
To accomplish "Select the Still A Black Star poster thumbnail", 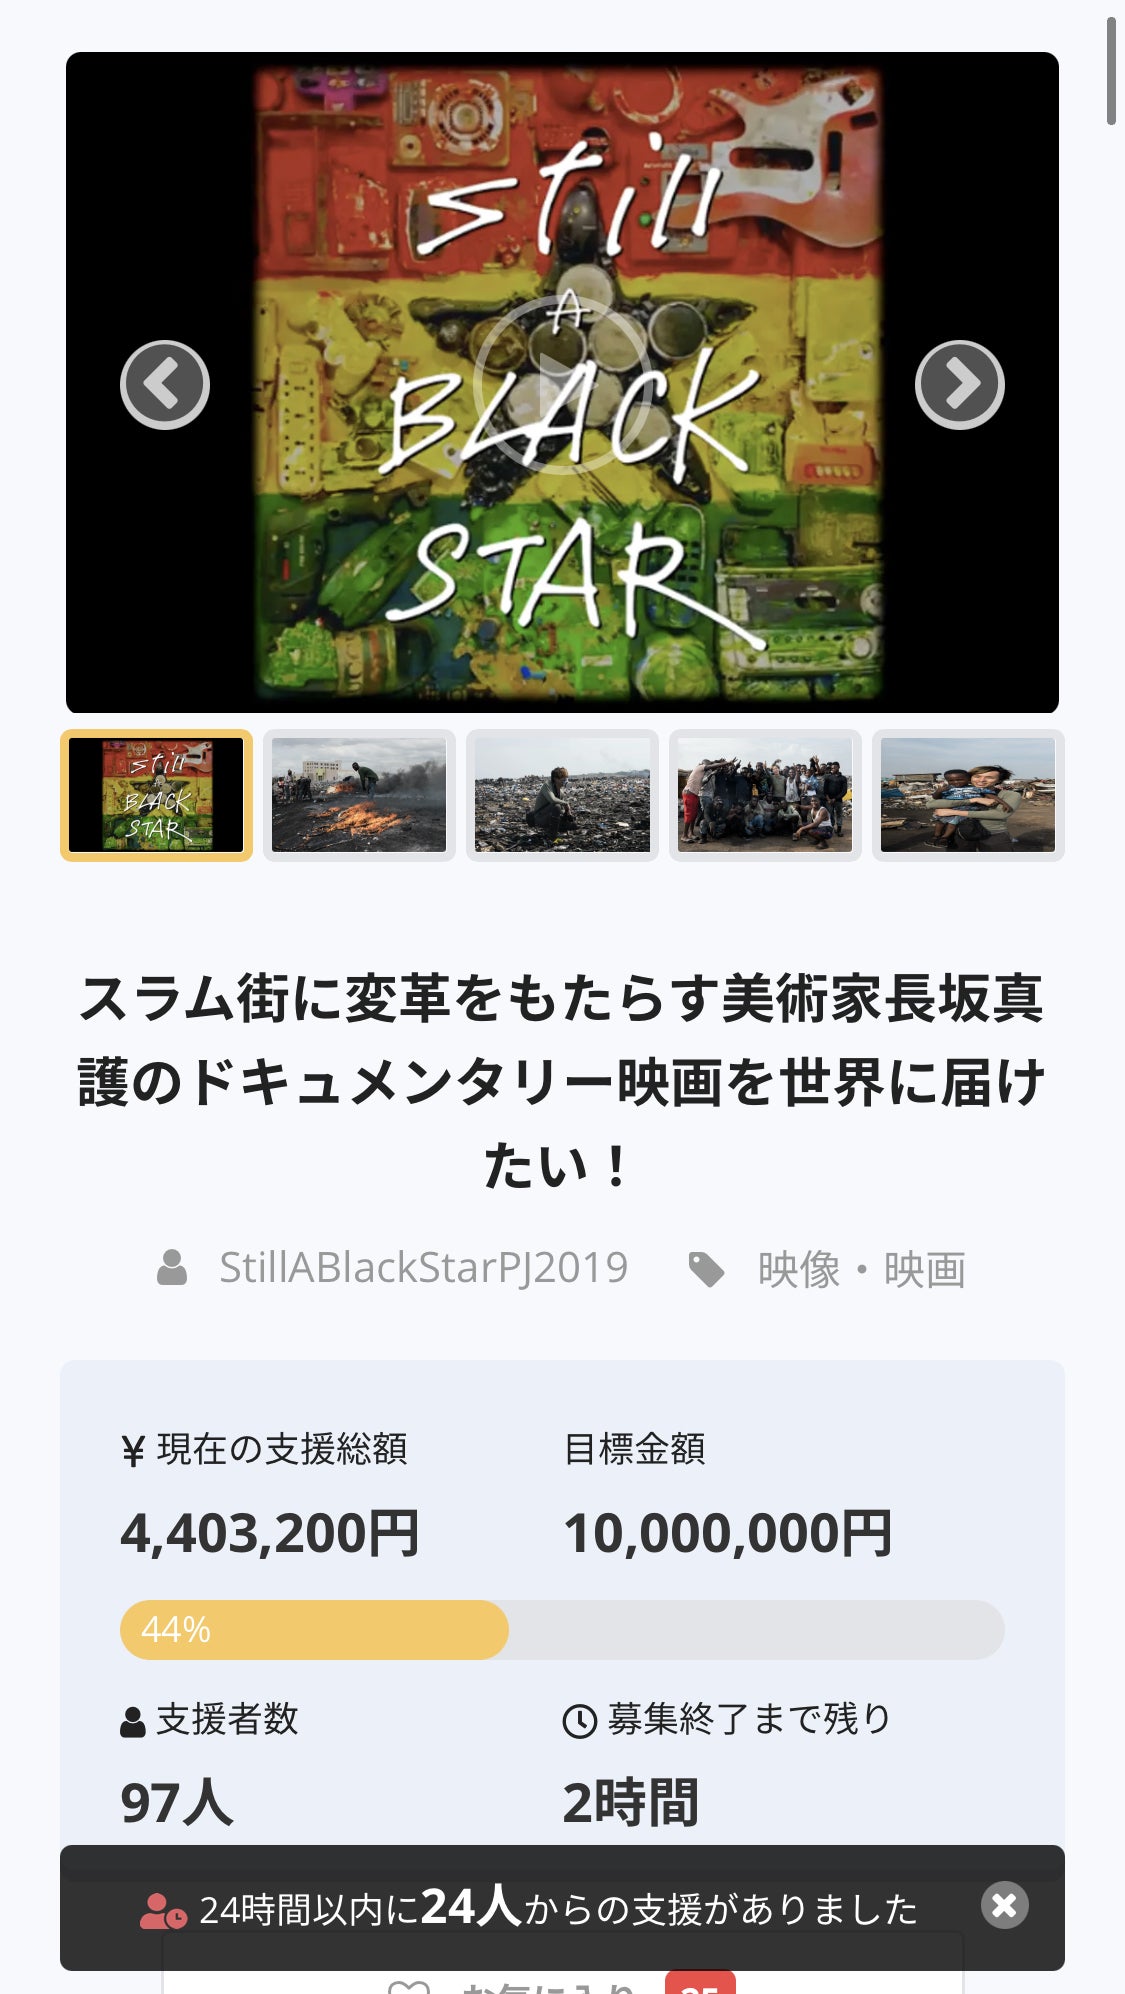I will point(157,795).
